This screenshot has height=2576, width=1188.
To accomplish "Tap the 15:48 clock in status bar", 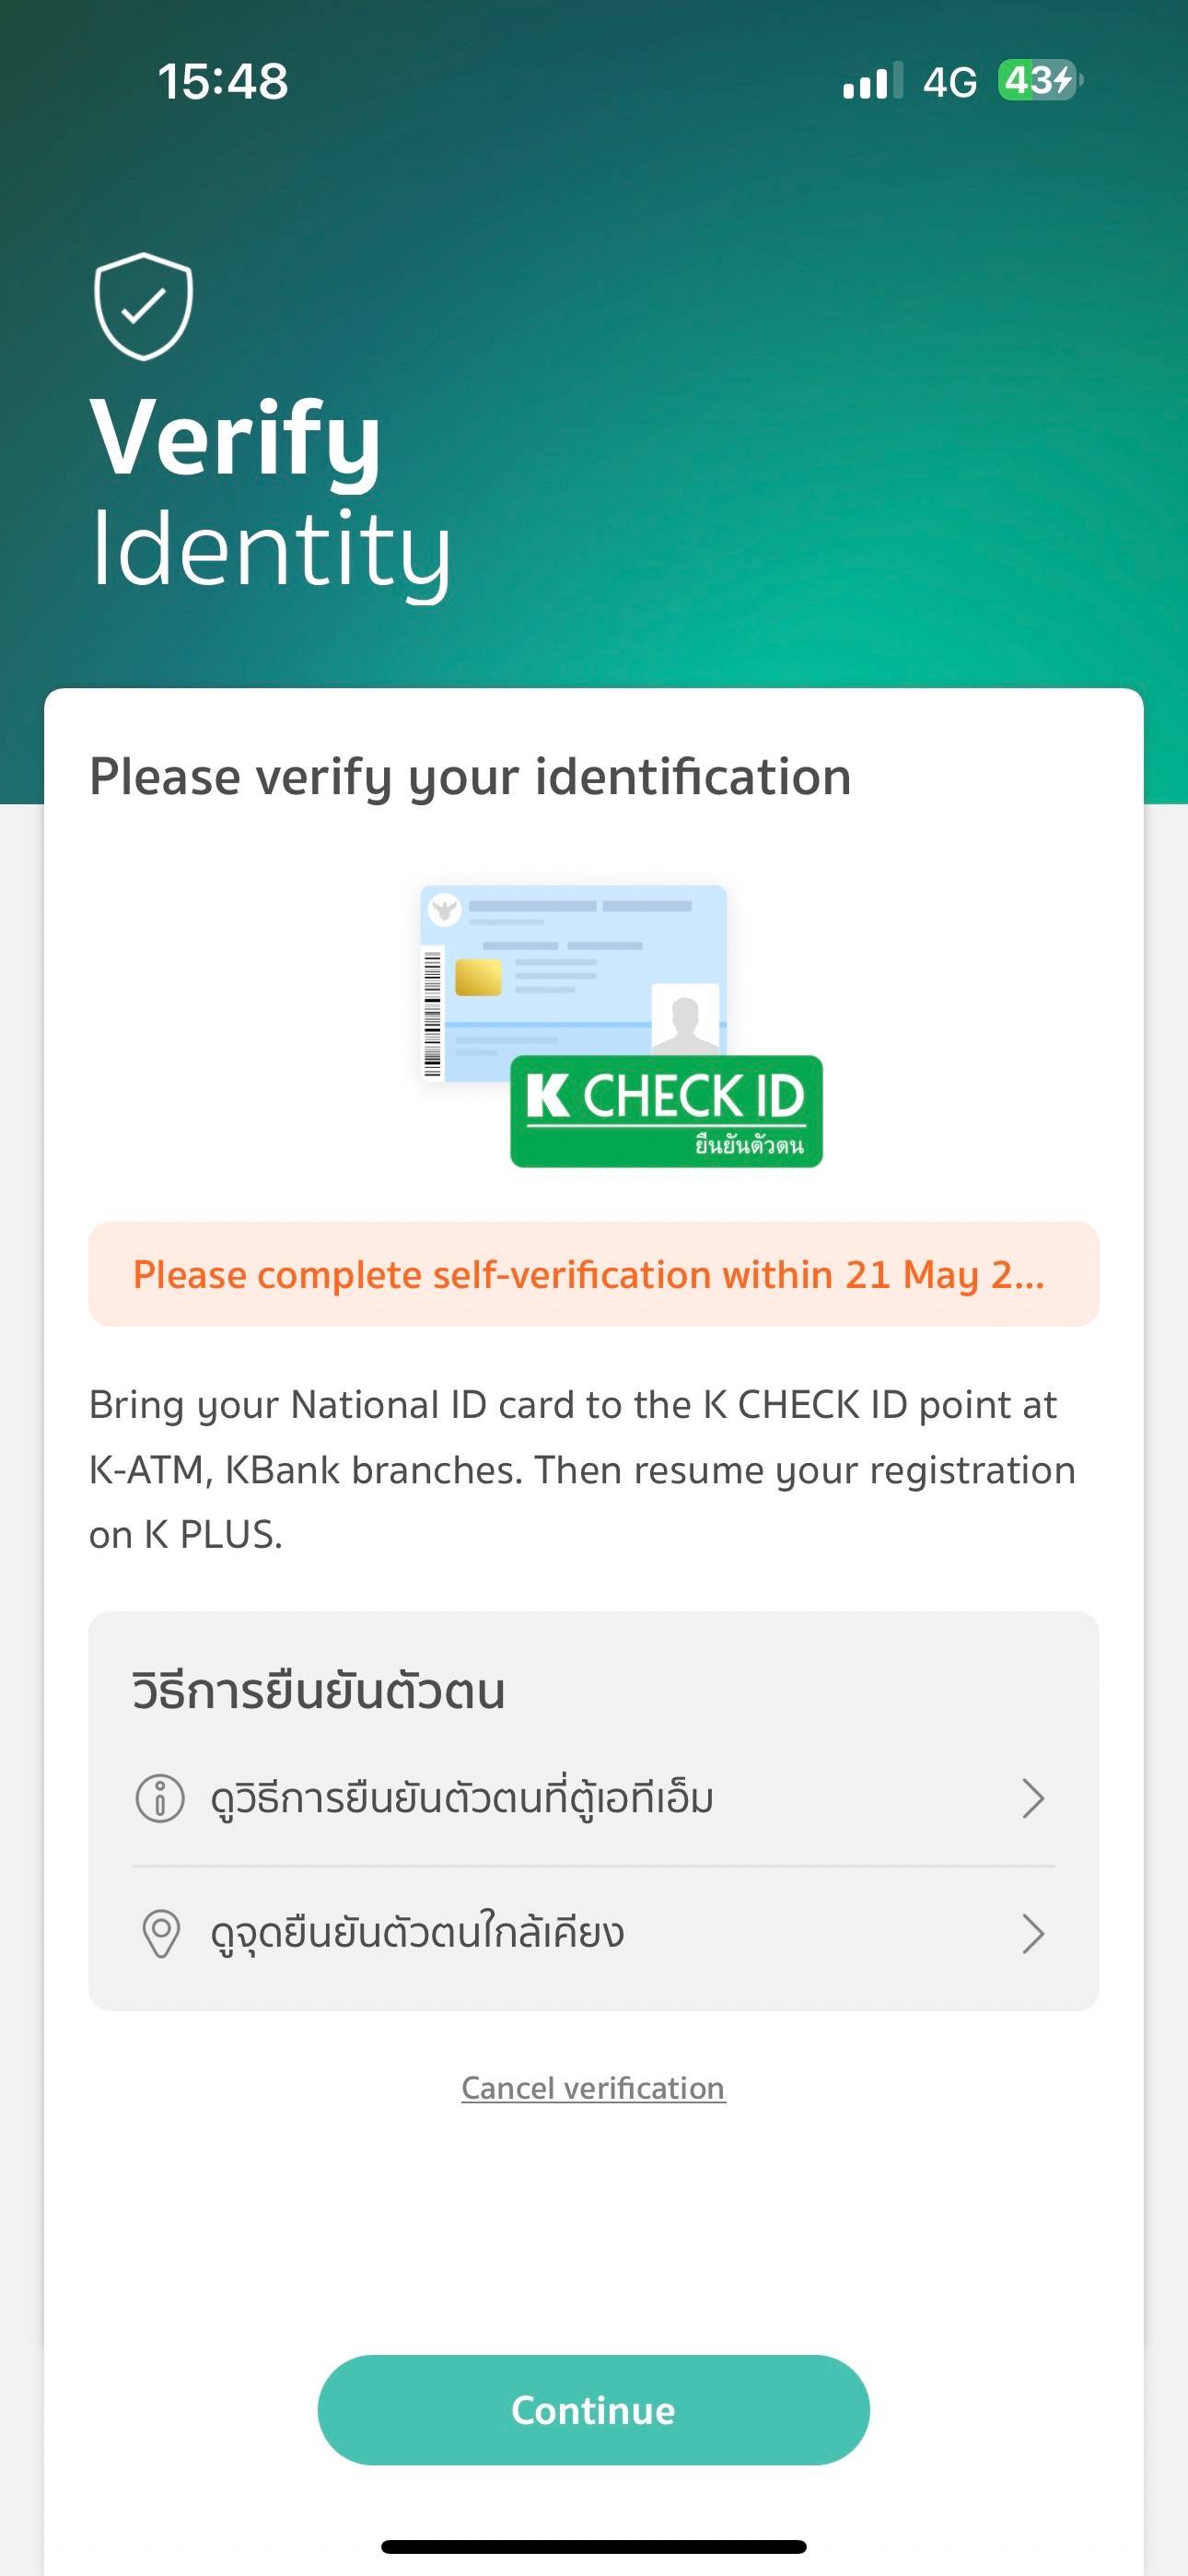I will click(223, 82).
